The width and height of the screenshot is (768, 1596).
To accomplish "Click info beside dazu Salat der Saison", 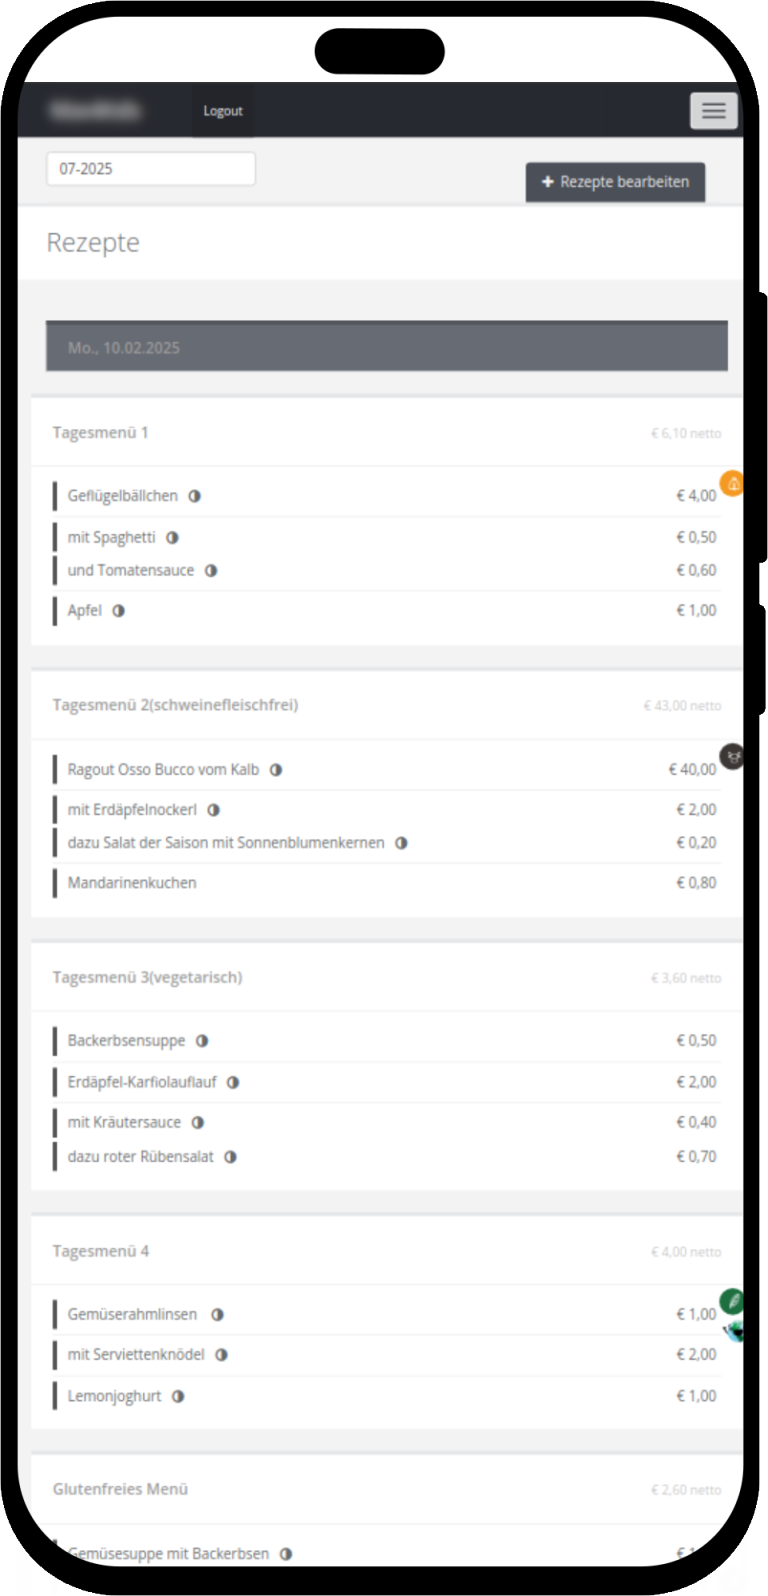I will tap(401, 842).
